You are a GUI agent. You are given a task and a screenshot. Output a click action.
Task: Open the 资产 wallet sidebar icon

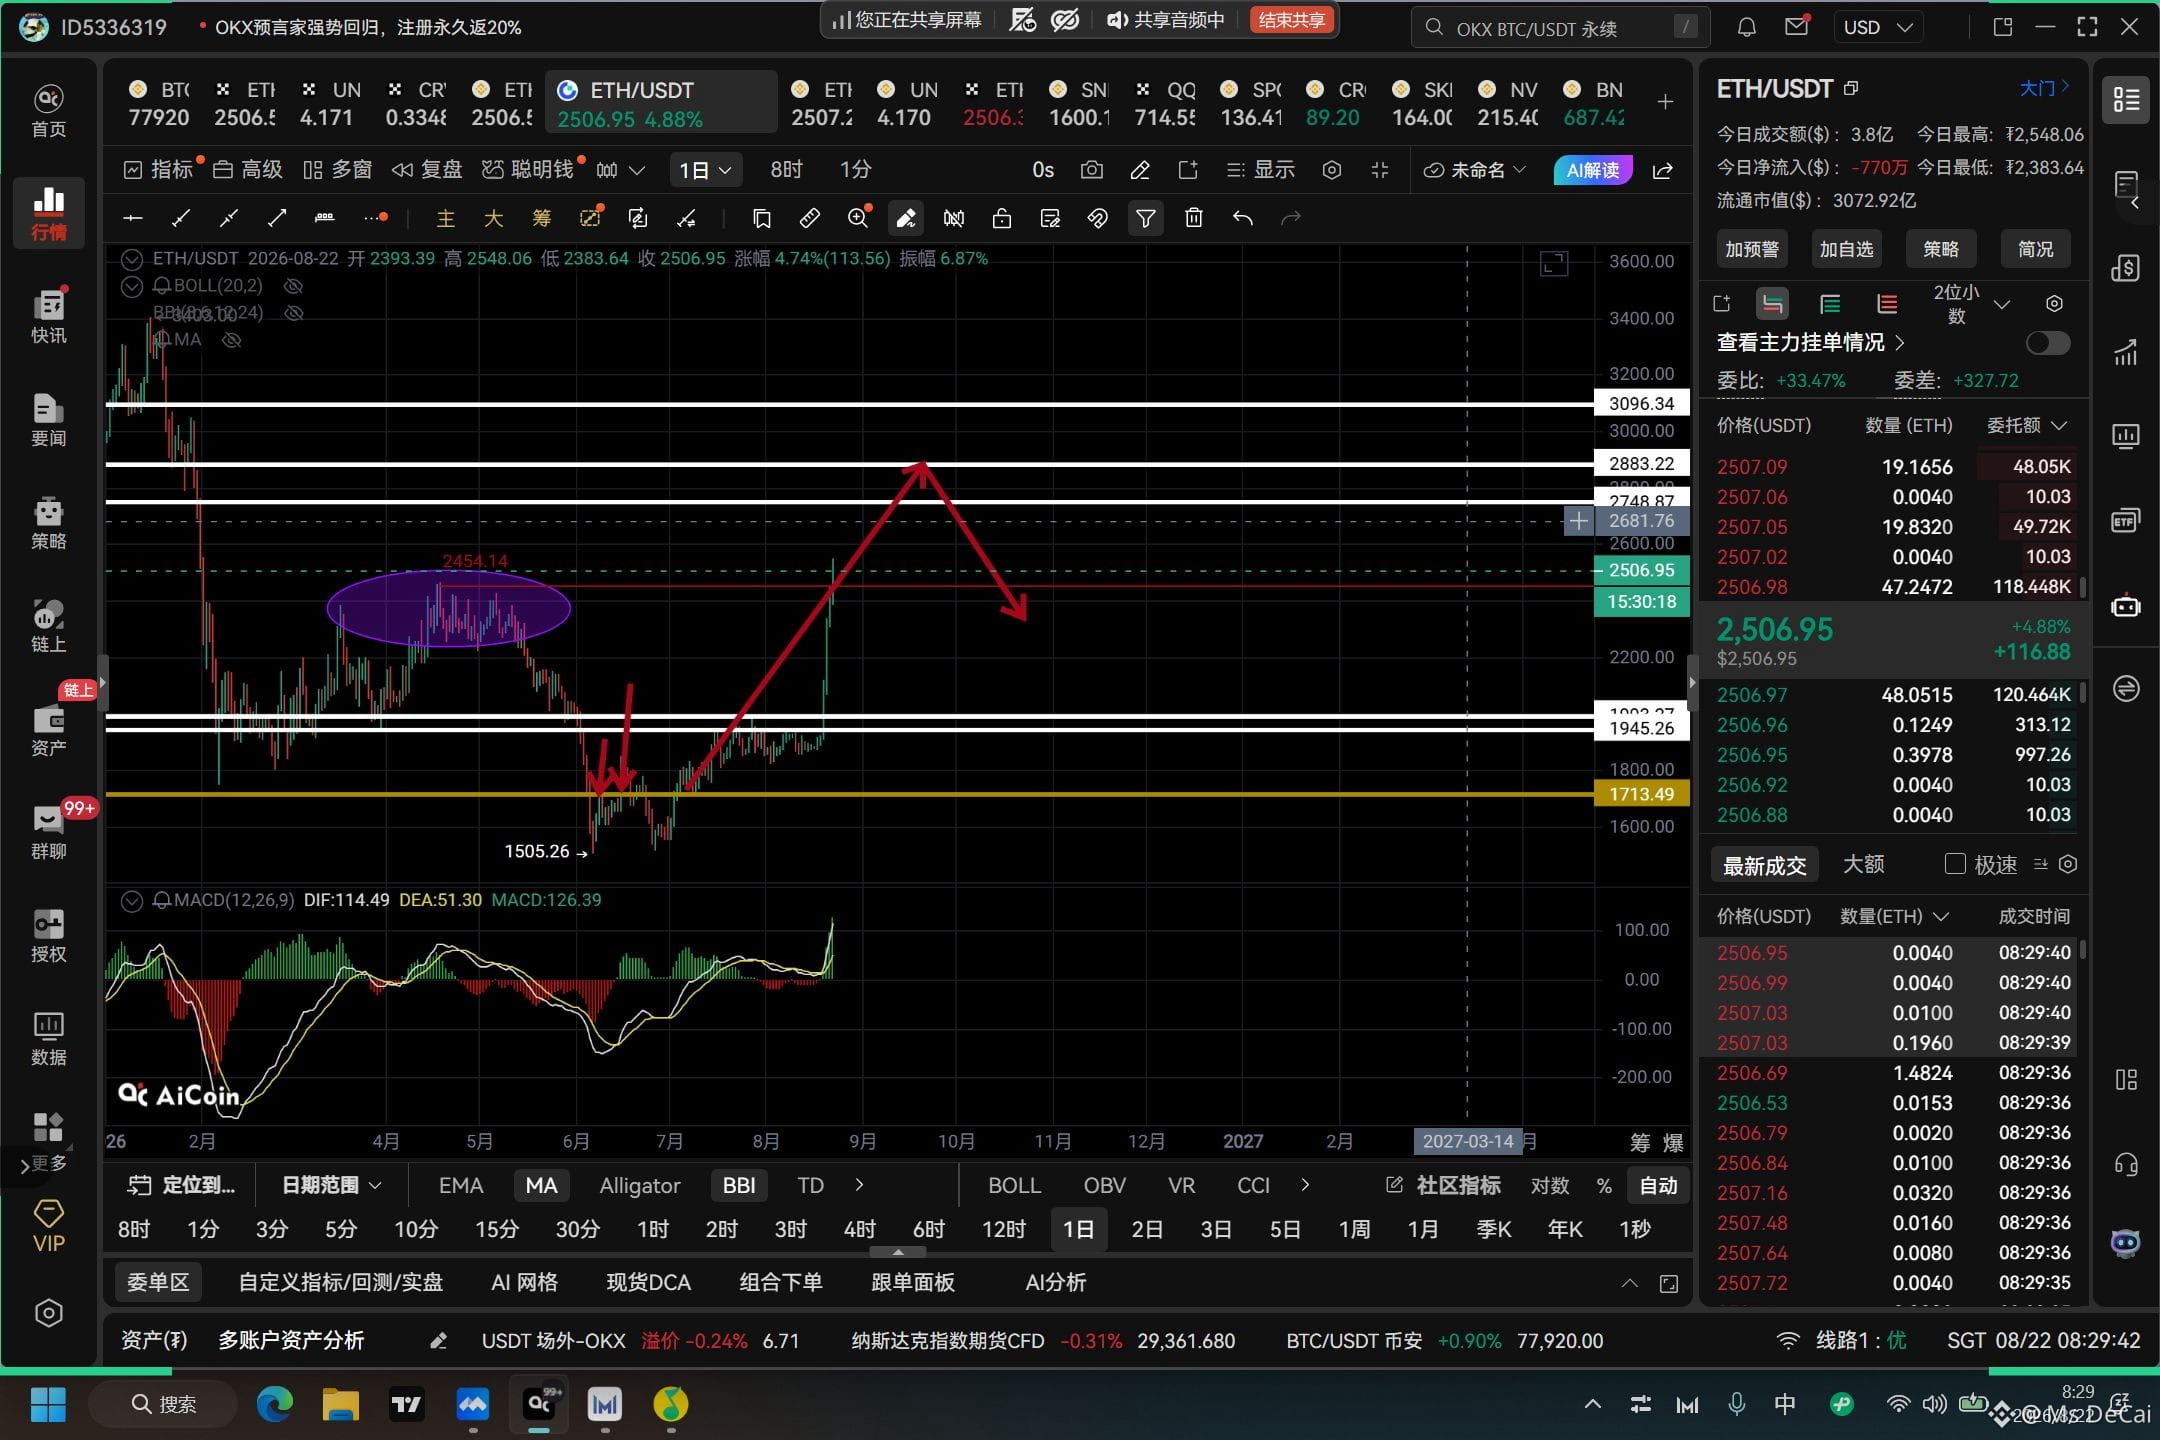pos(48,730)
